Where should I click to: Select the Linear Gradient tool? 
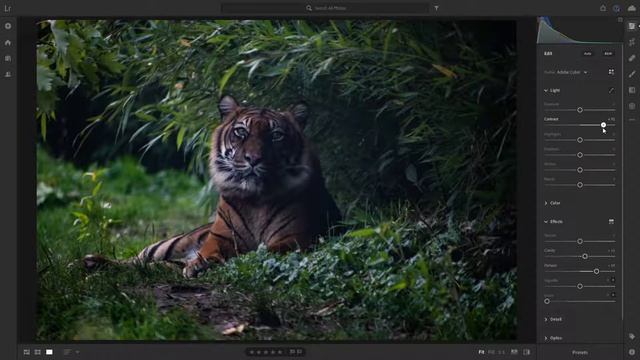[x=632, y=90]
